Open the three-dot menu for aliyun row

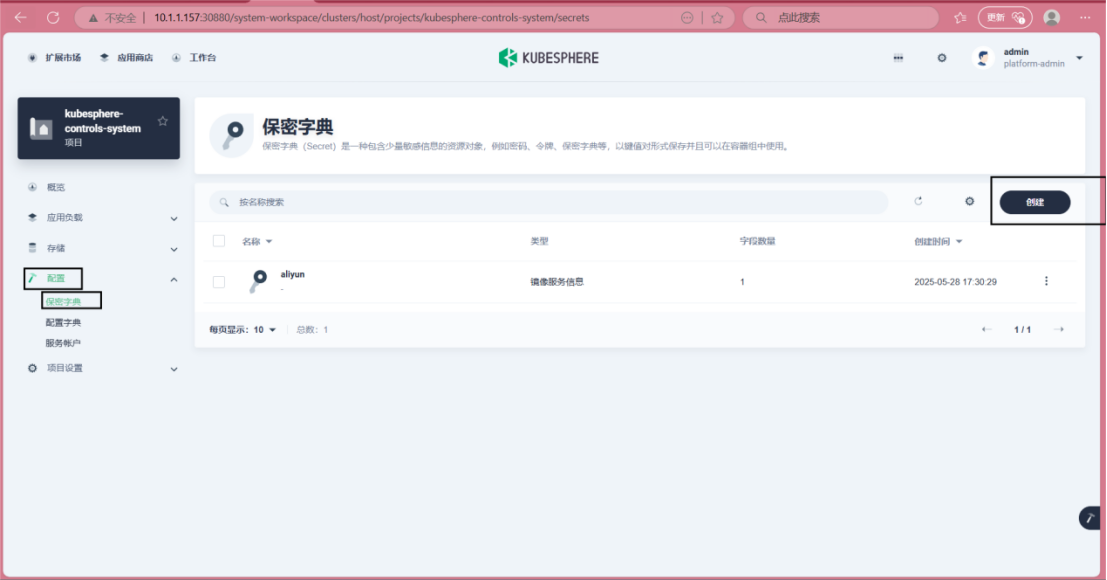click(x=1046, y=281)
